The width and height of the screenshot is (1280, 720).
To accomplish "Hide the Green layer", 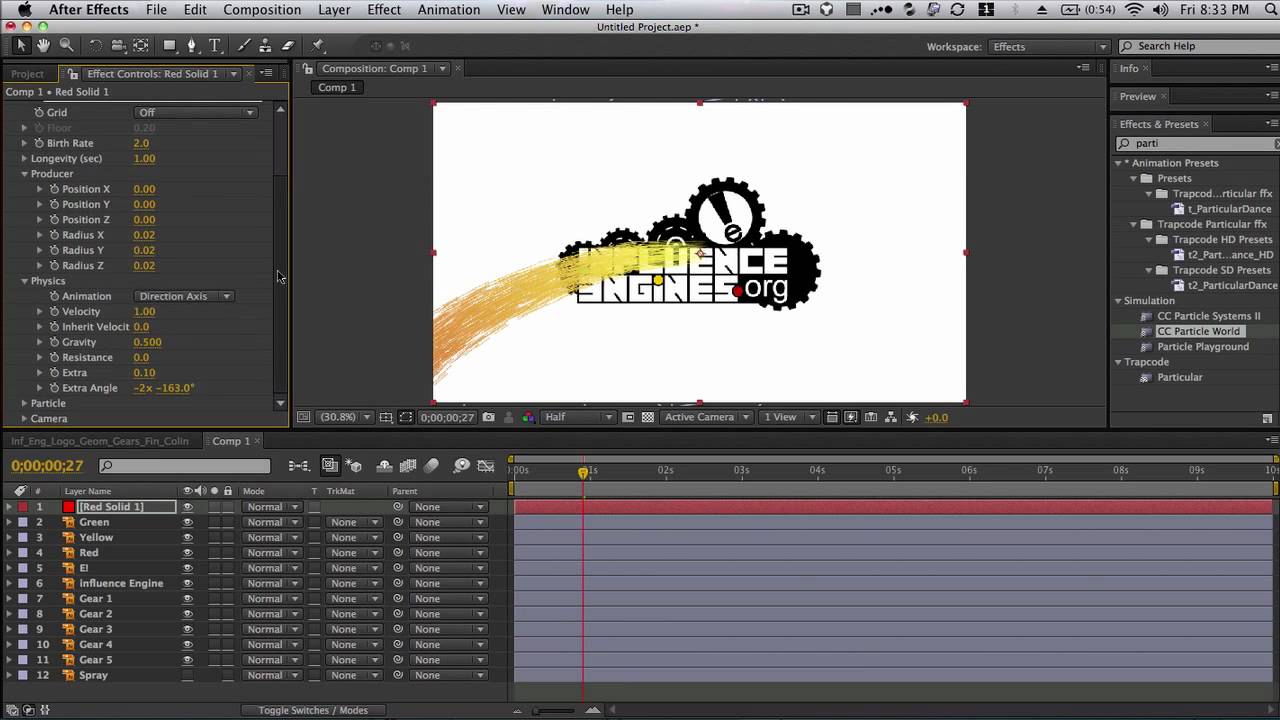I will 187,522.
